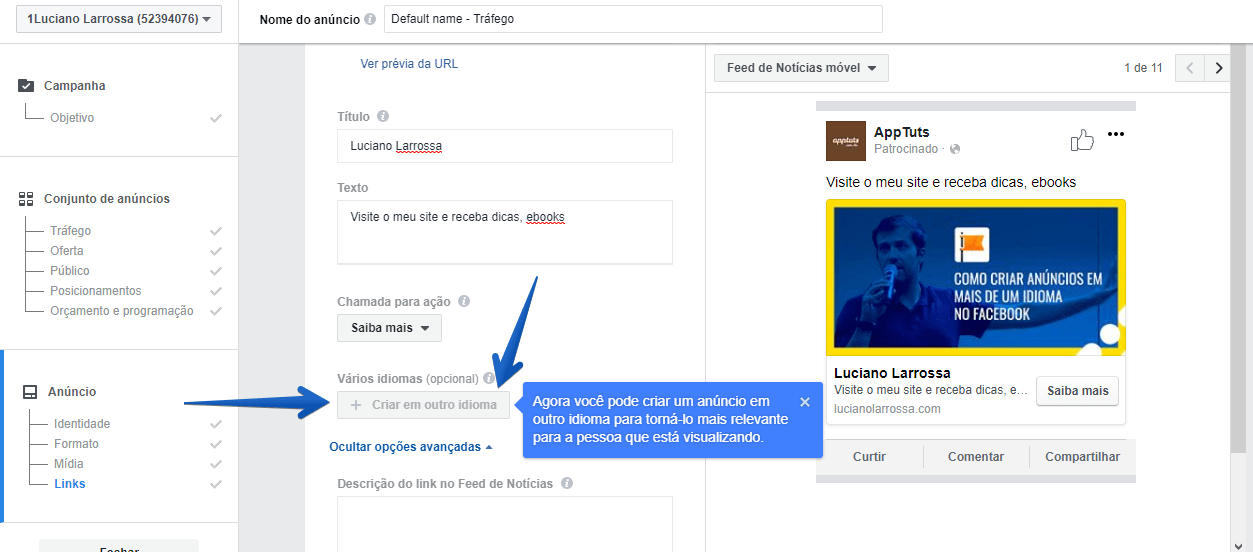Click the Conjunto de anúncios grid icon
This screenshot has height=552, width=1253.
tap(26, 199)
